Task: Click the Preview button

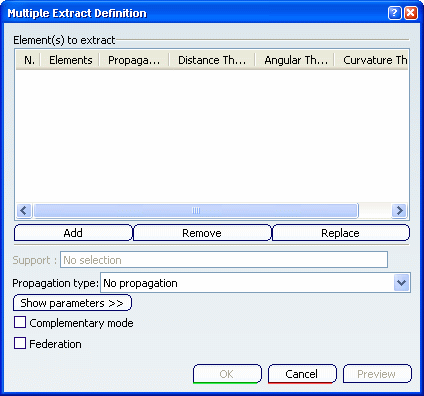Action: pos(377,374)
